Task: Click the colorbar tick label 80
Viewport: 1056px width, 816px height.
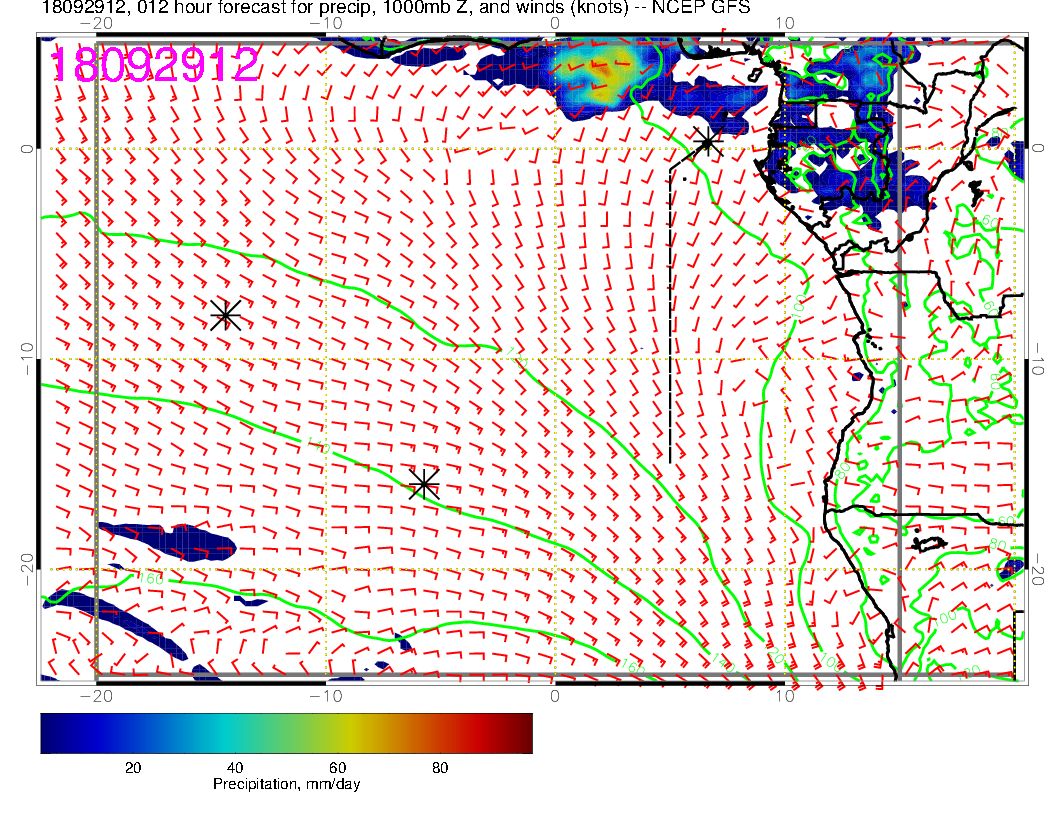Action: click(x=440, y=767)
